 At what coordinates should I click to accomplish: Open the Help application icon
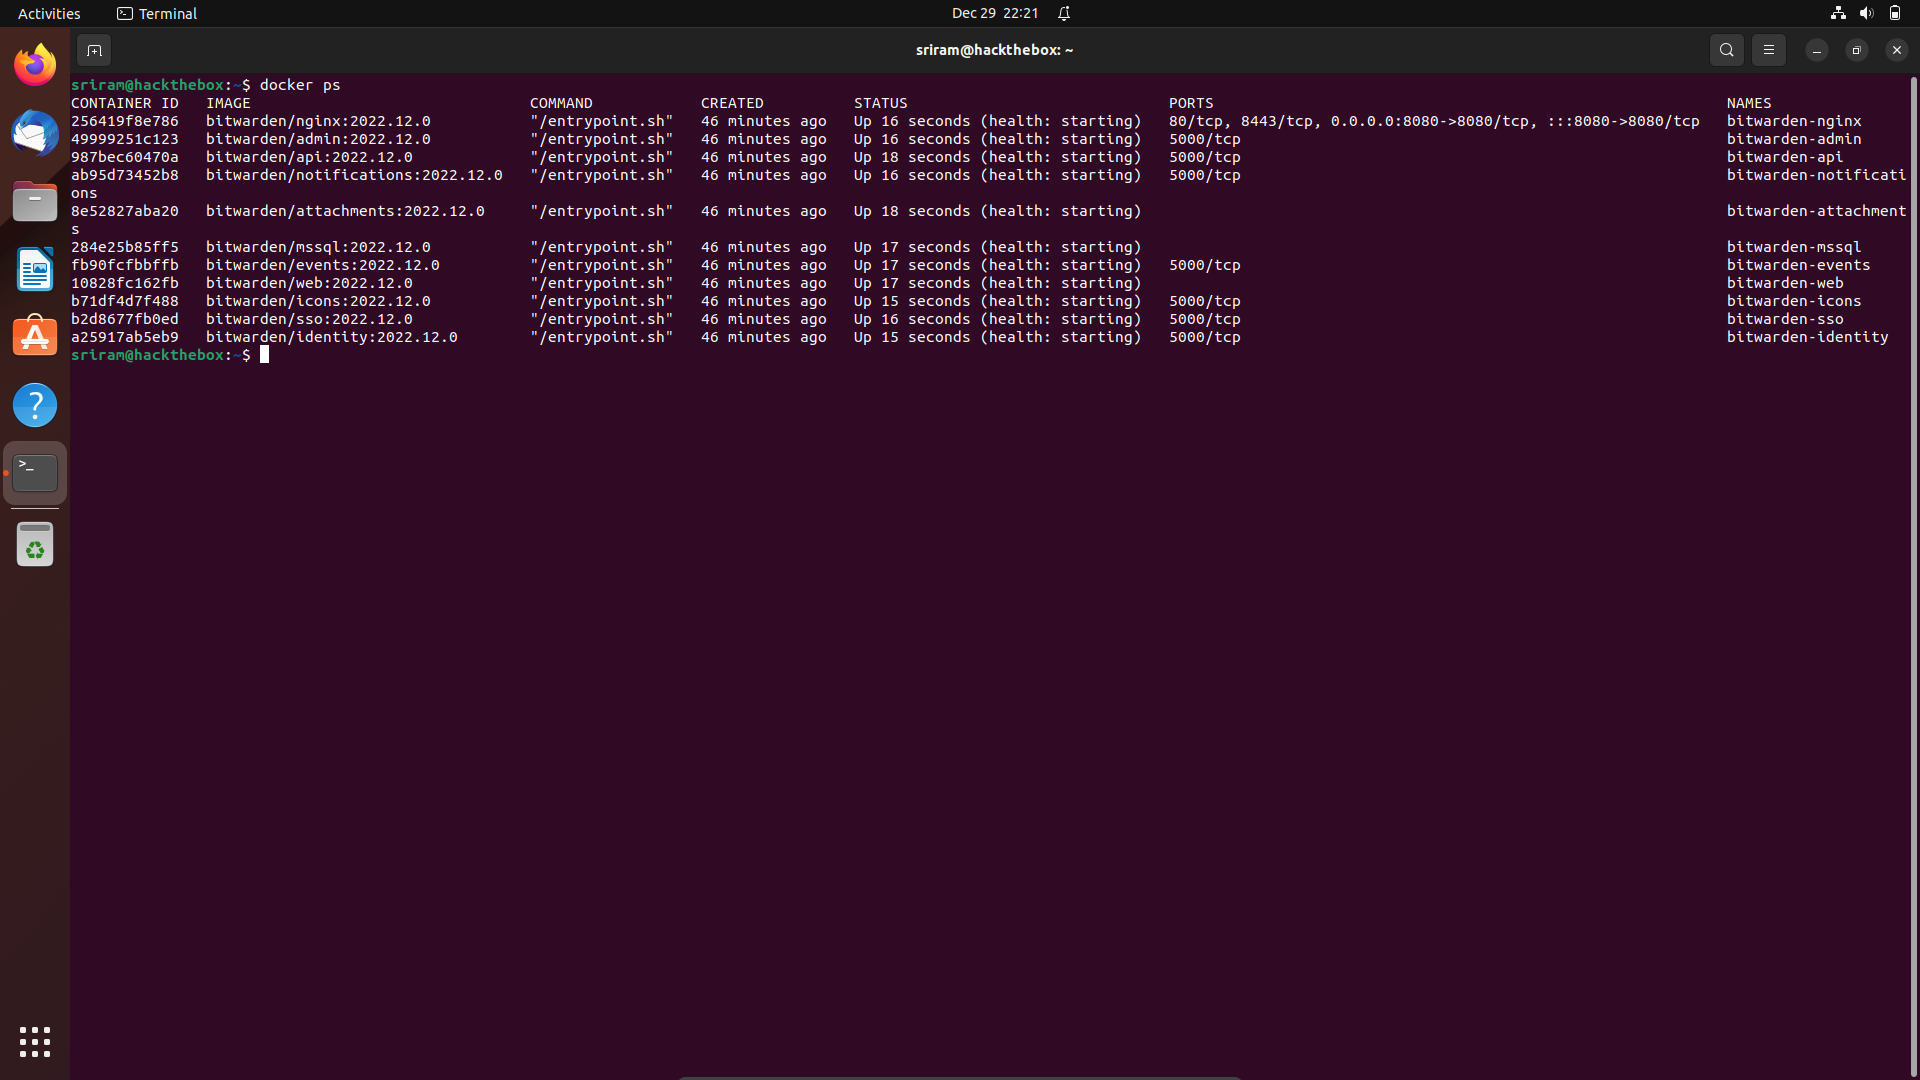(35, 405)
